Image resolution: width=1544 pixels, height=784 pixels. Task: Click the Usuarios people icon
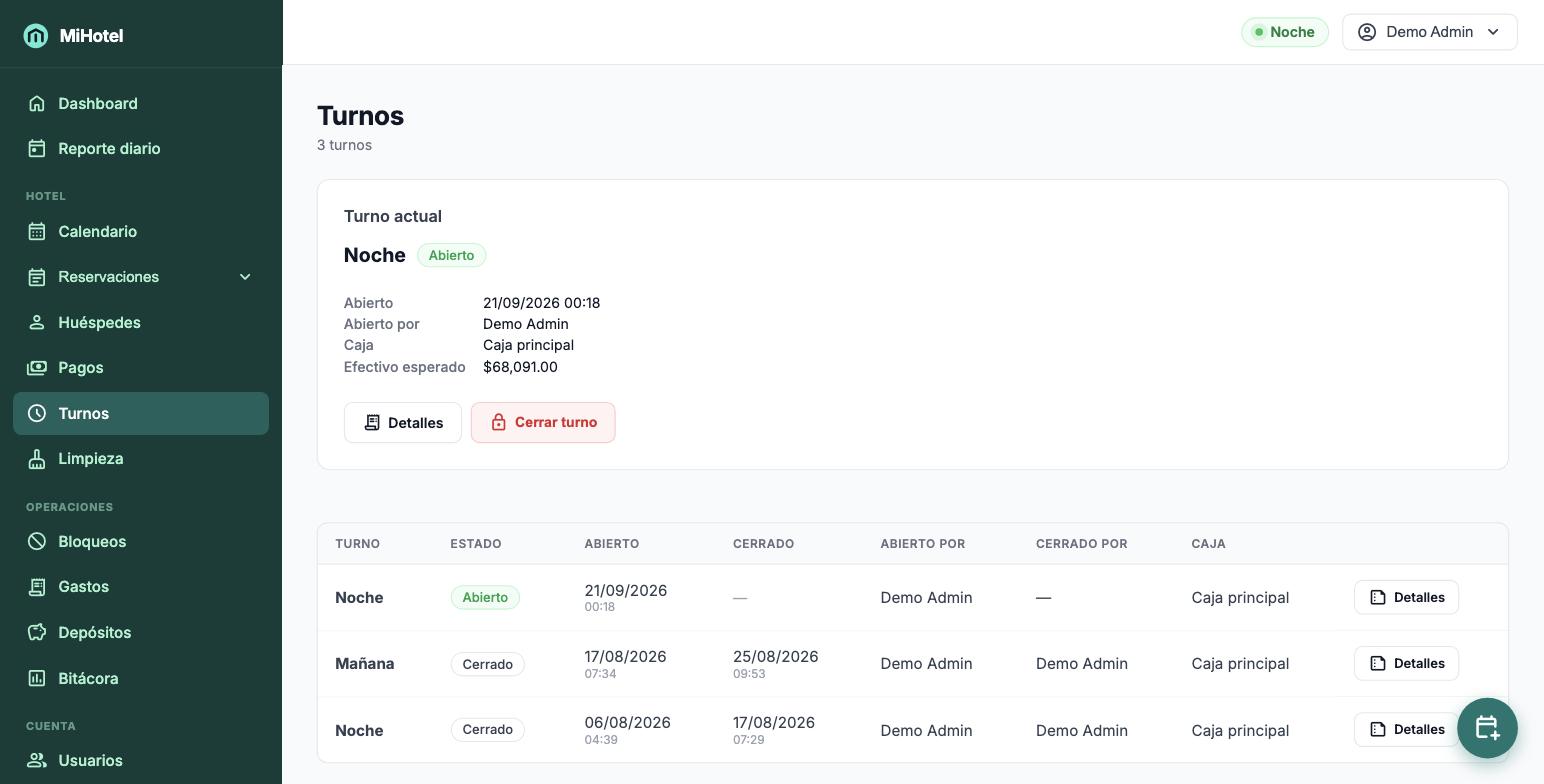[x=37, y=761]
